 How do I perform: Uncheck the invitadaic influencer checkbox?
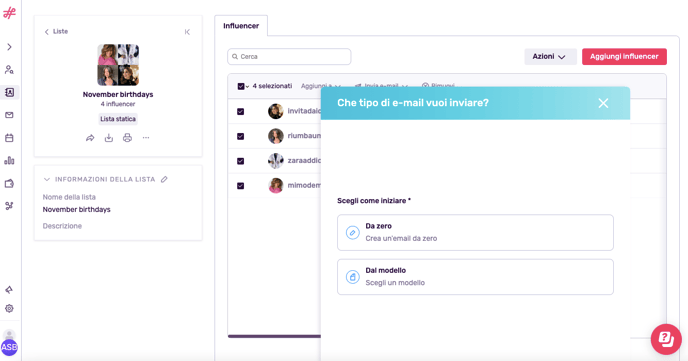pos(240,112)
